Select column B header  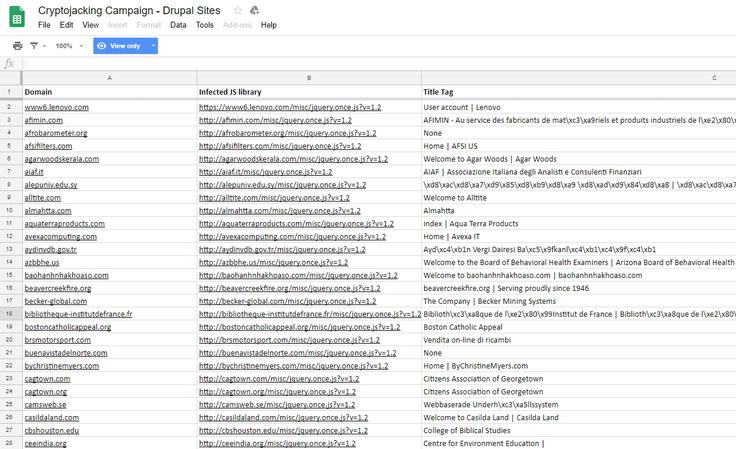point(309,78)
